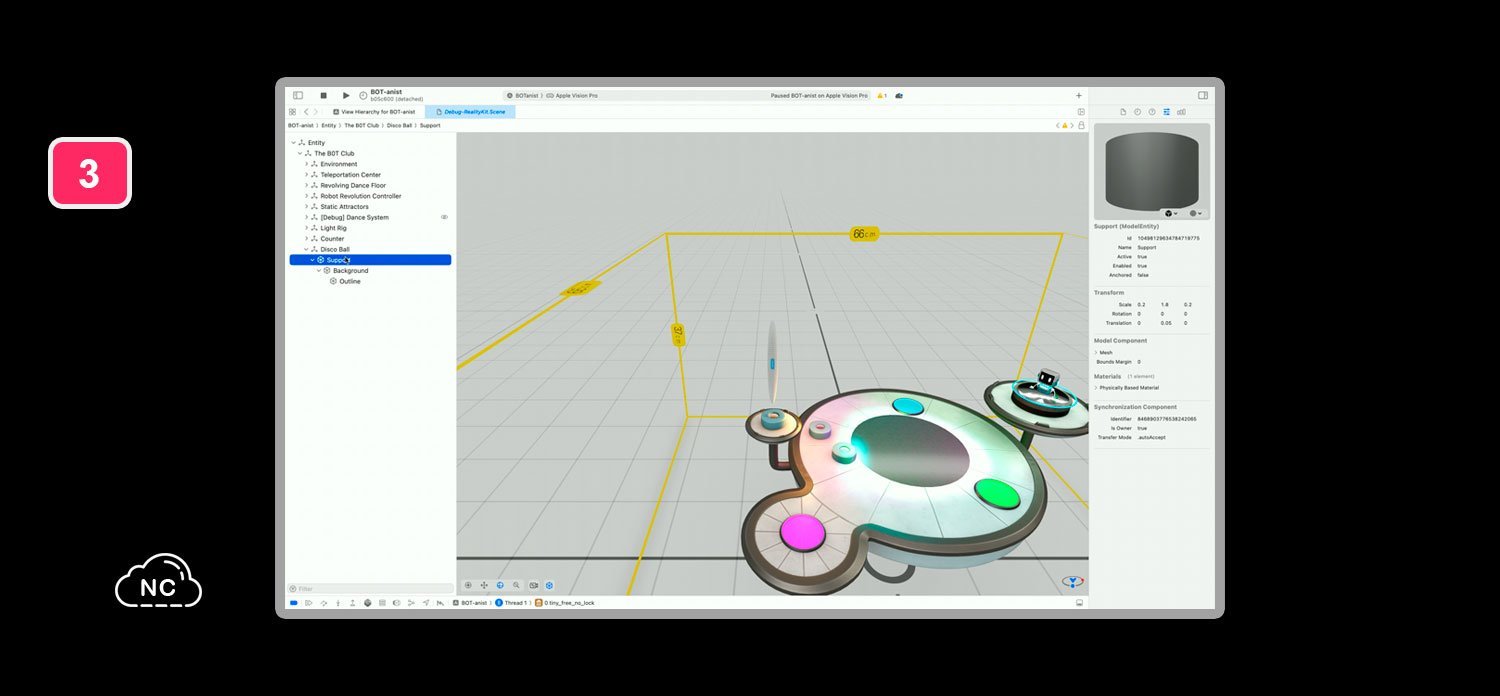
Task: Click the Run play button
Action: 346,95
